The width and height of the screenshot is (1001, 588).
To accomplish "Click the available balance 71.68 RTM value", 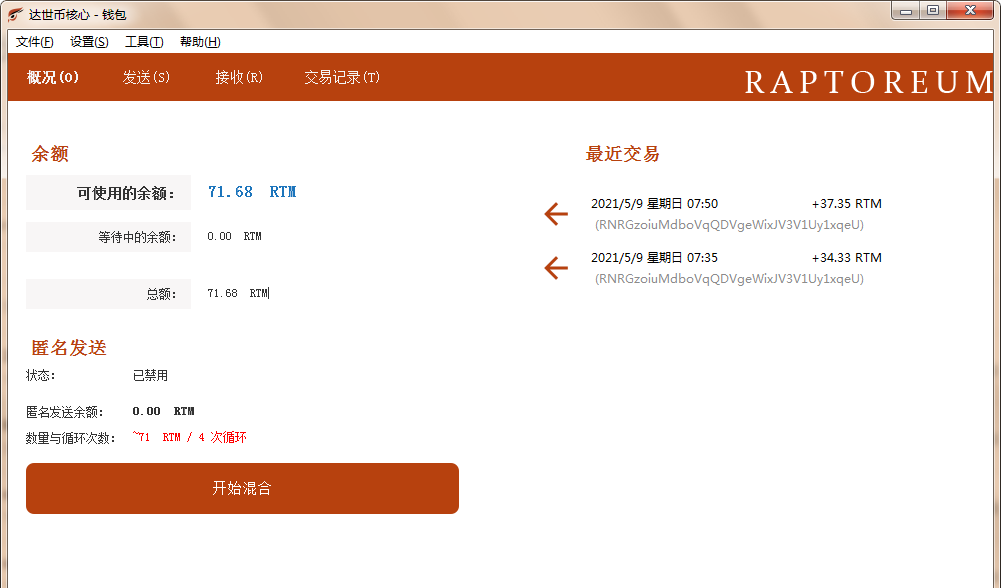I will tap(252, 192).
